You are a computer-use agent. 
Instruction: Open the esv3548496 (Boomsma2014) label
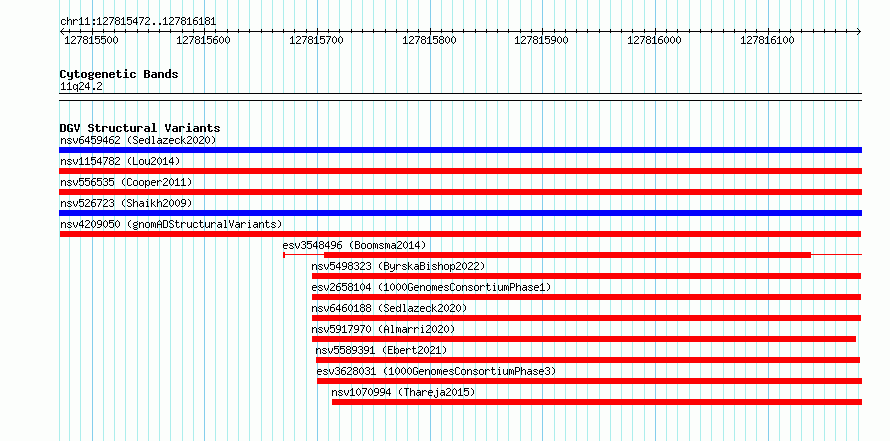click(354, 245)
